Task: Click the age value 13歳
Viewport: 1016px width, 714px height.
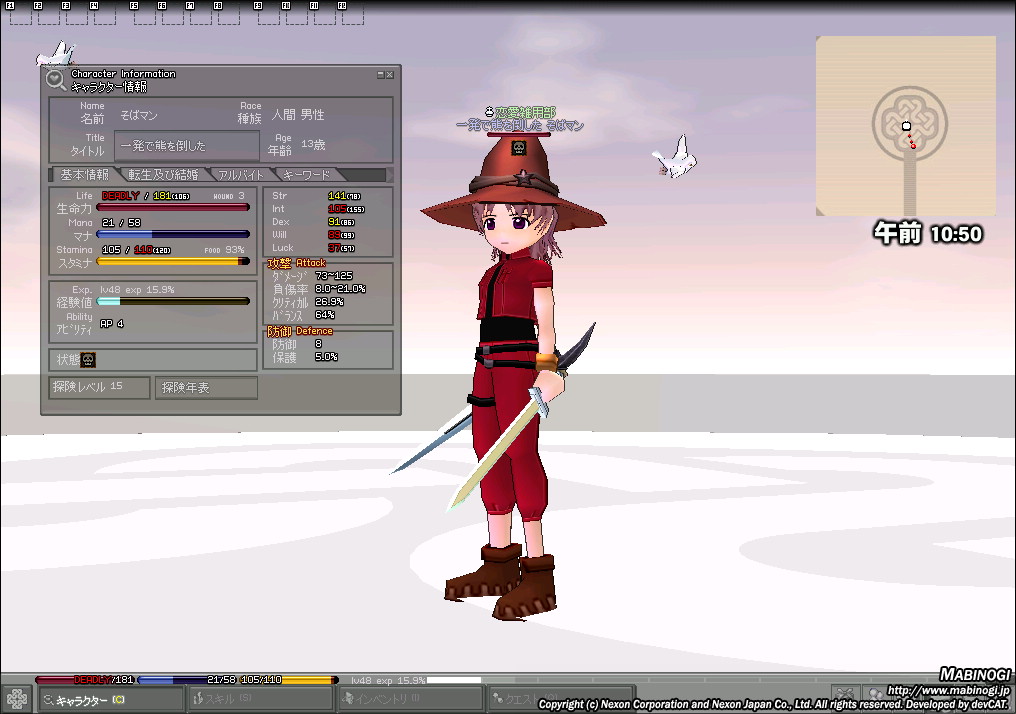Action: [313, 144]
